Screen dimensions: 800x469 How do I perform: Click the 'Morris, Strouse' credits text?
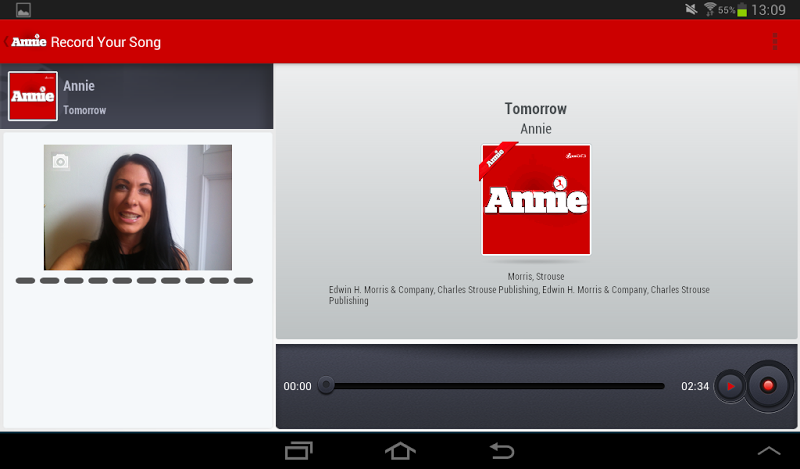point(536,277)
